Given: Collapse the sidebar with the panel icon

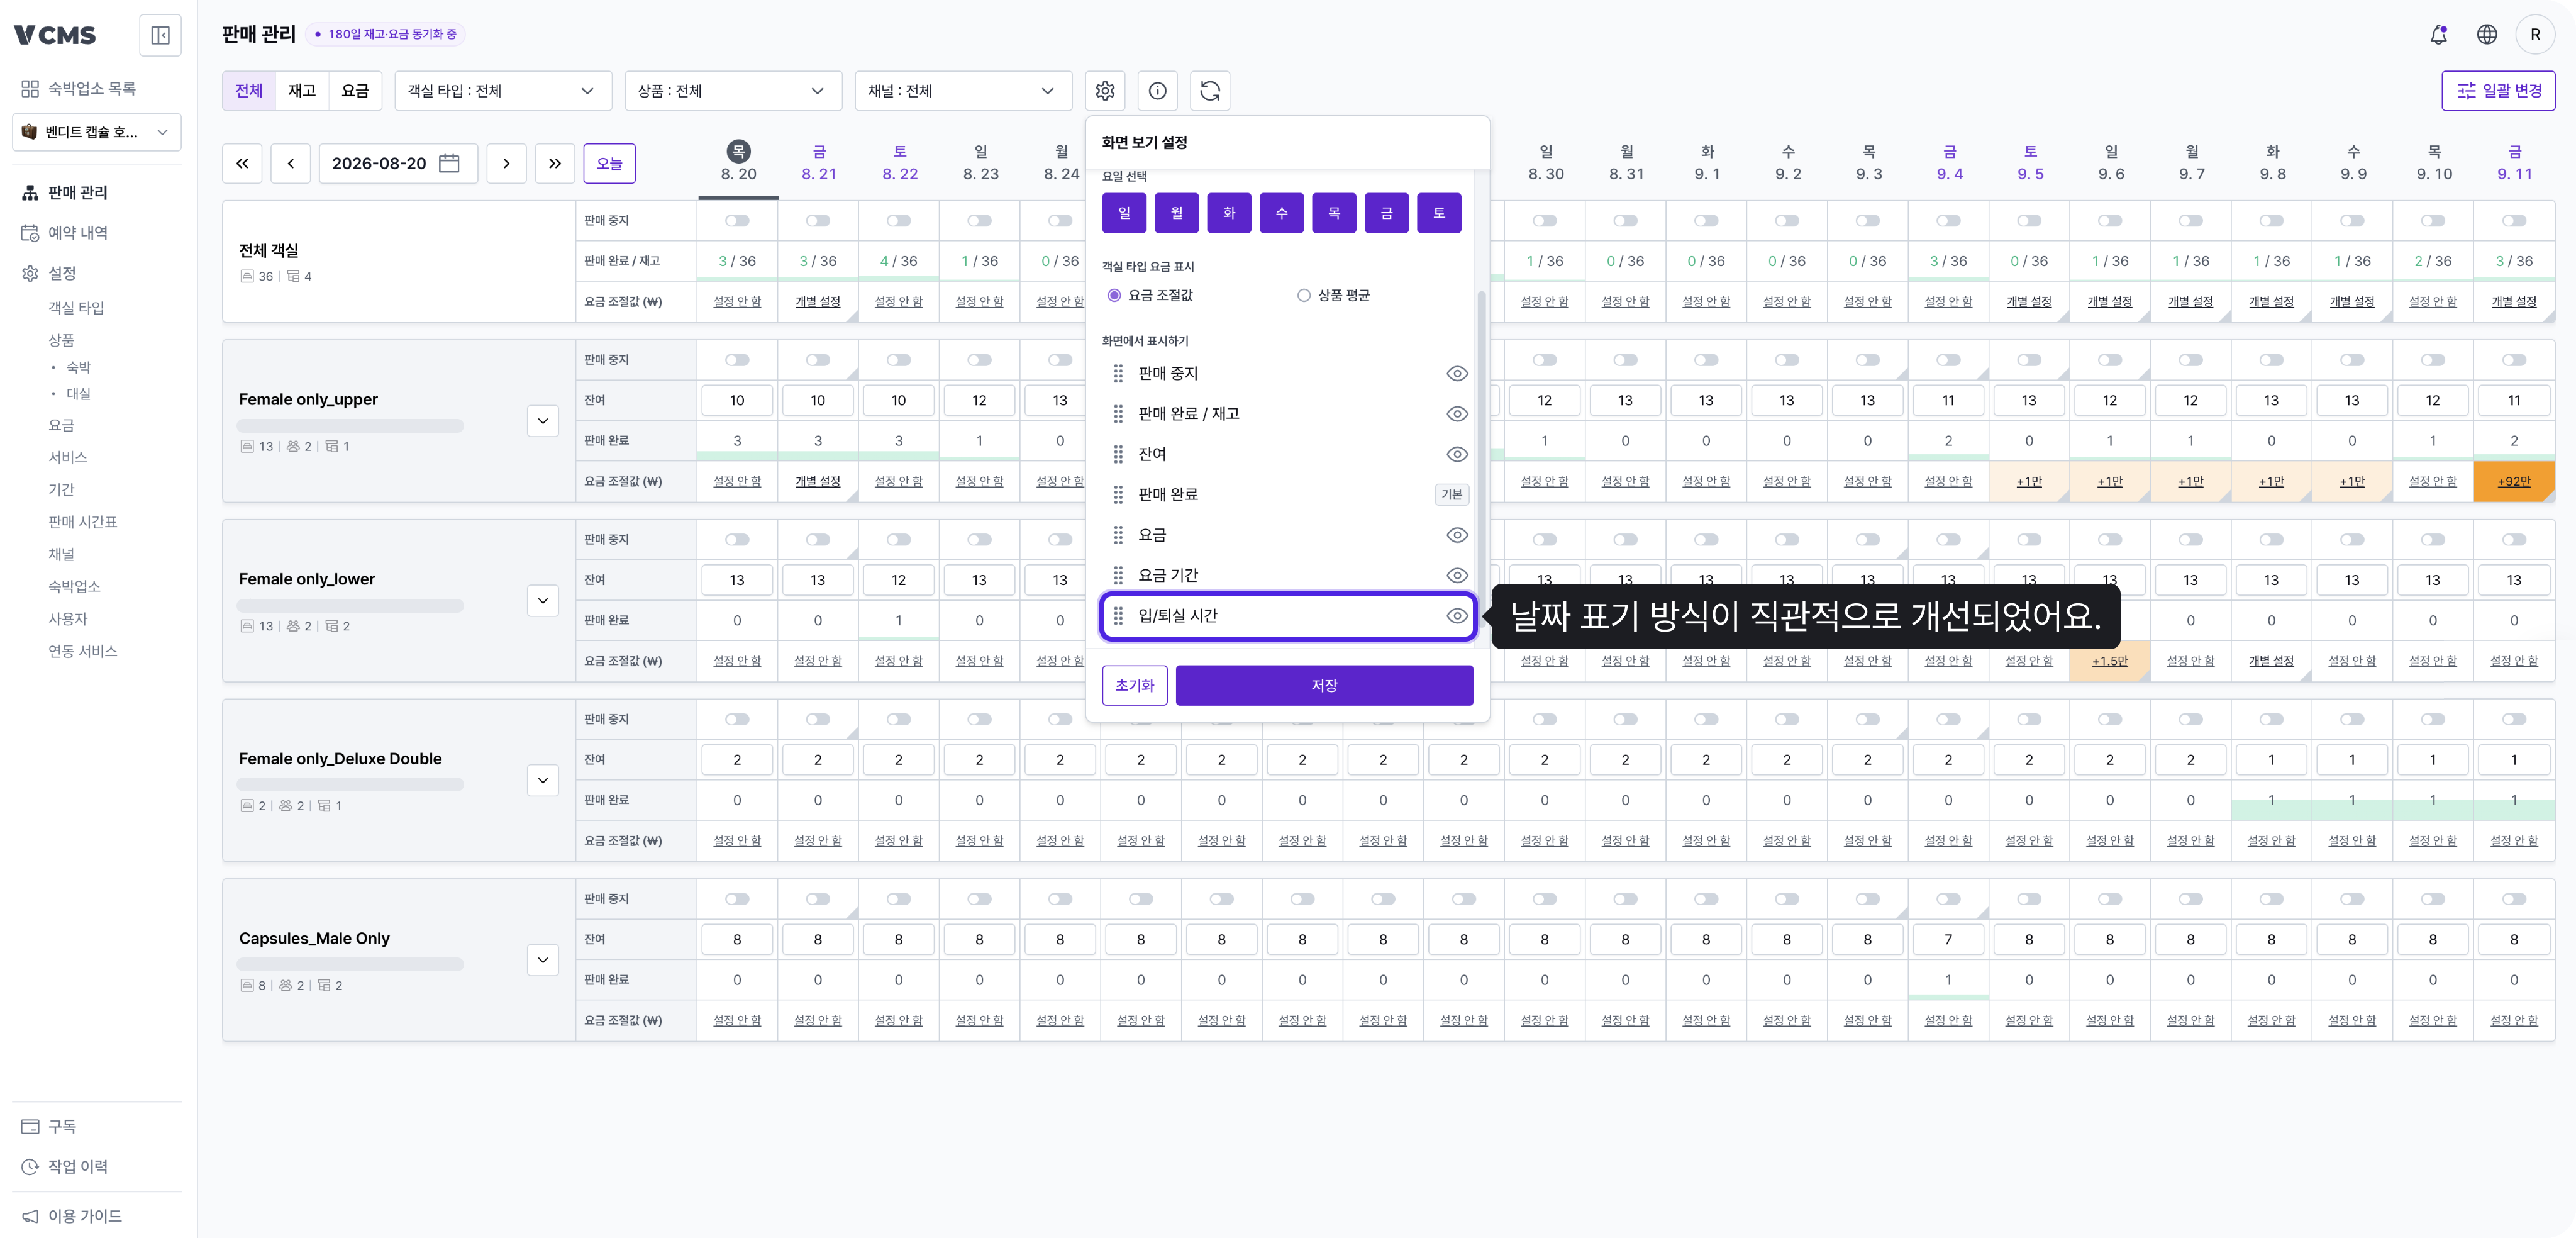Looking at the screenshot, I should point(160,35).
